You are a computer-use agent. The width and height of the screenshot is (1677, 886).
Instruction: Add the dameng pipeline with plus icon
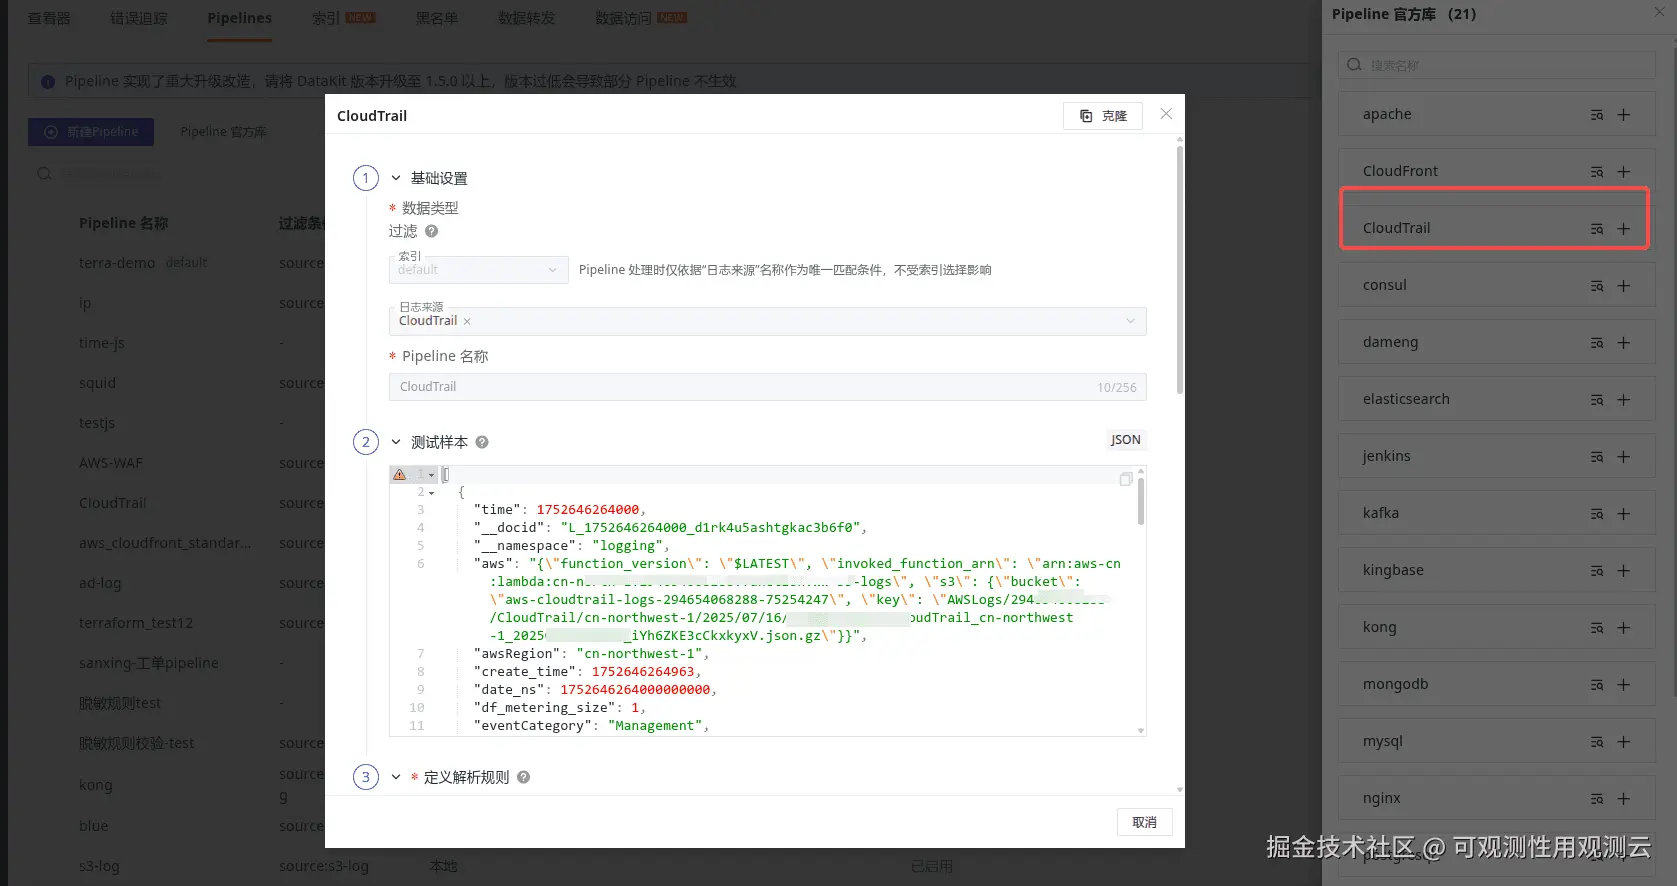(x=1624, y=343)
